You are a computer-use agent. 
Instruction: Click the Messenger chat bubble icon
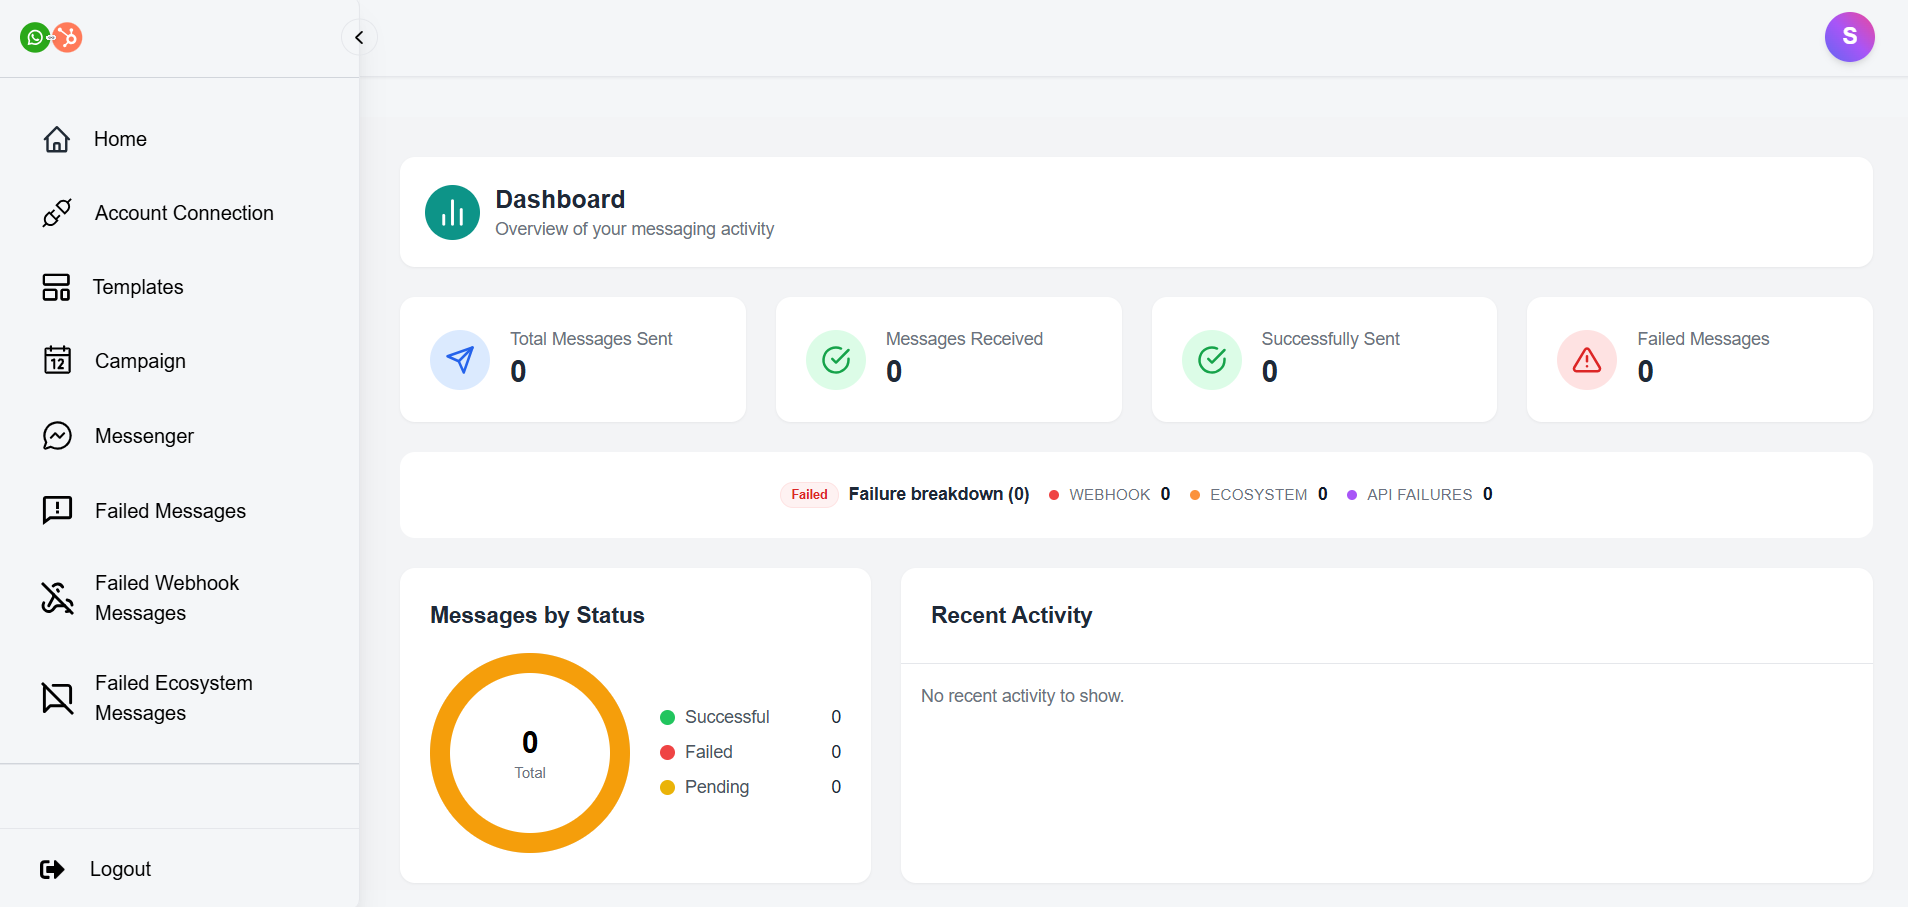pos(57,436)
